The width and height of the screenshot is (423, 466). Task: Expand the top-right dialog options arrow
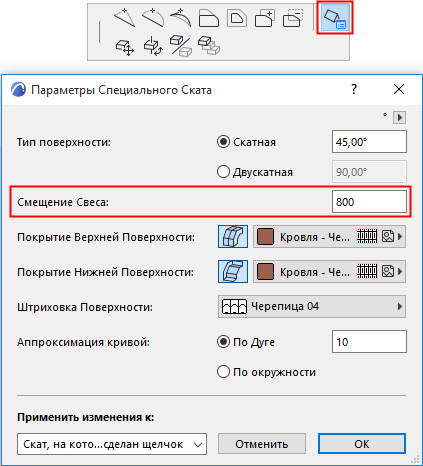399,117
